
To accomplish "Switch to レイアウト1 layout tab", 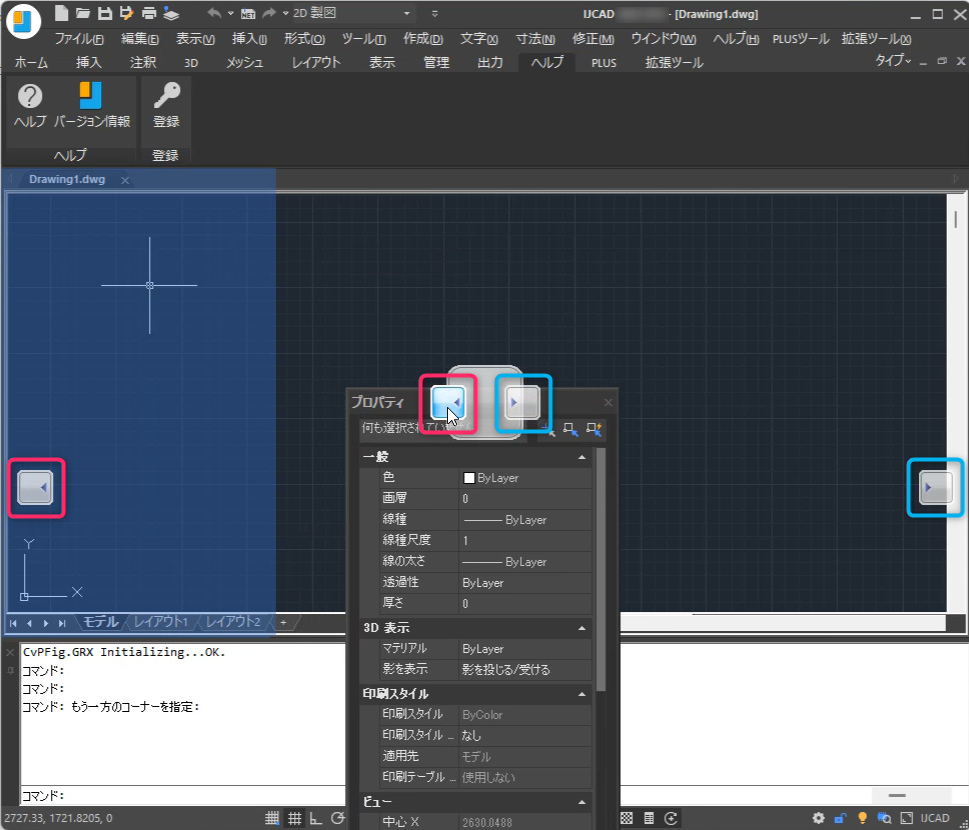I will 161,622.
